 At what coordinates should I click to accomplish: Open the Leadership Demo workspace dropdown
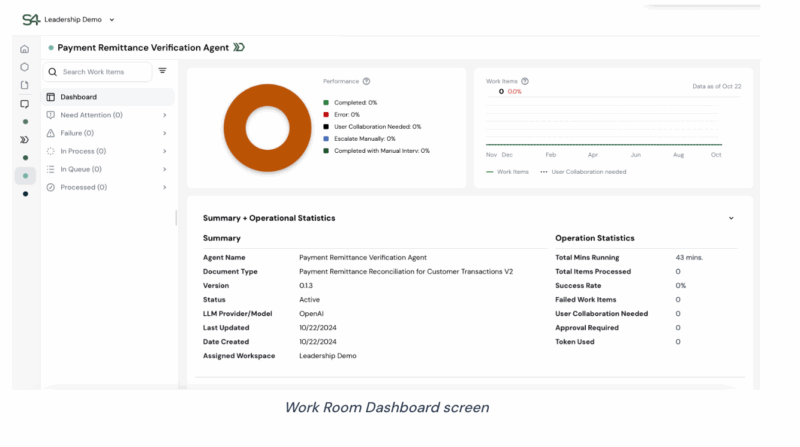[x=80, y=19]
